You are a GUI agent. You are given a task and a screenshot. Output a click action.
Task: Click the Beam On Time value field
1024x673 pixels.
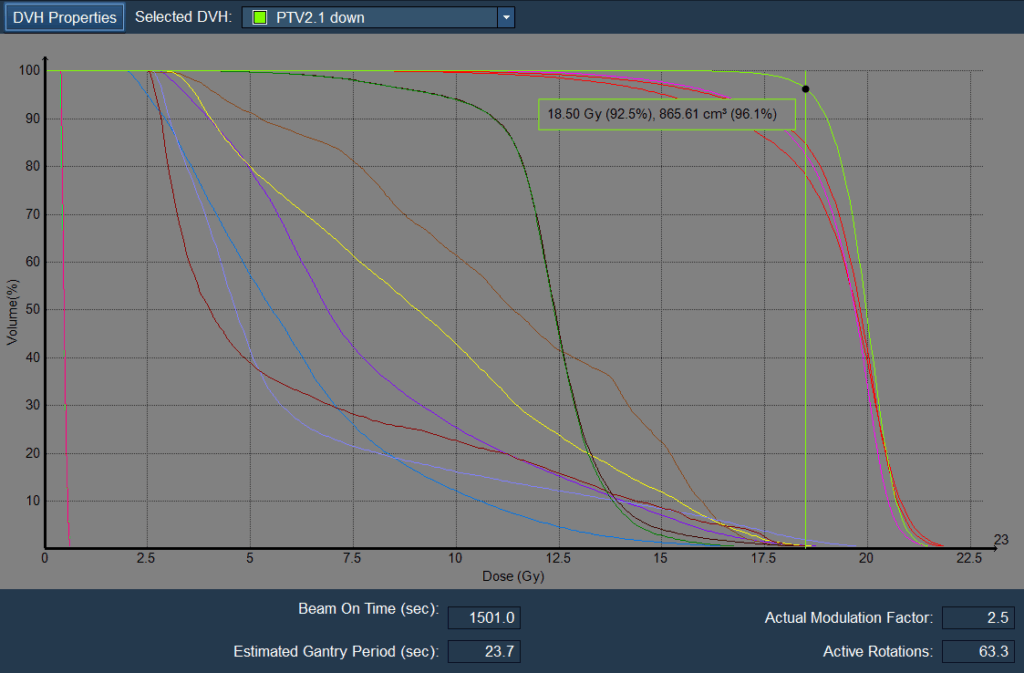(484, 618)
